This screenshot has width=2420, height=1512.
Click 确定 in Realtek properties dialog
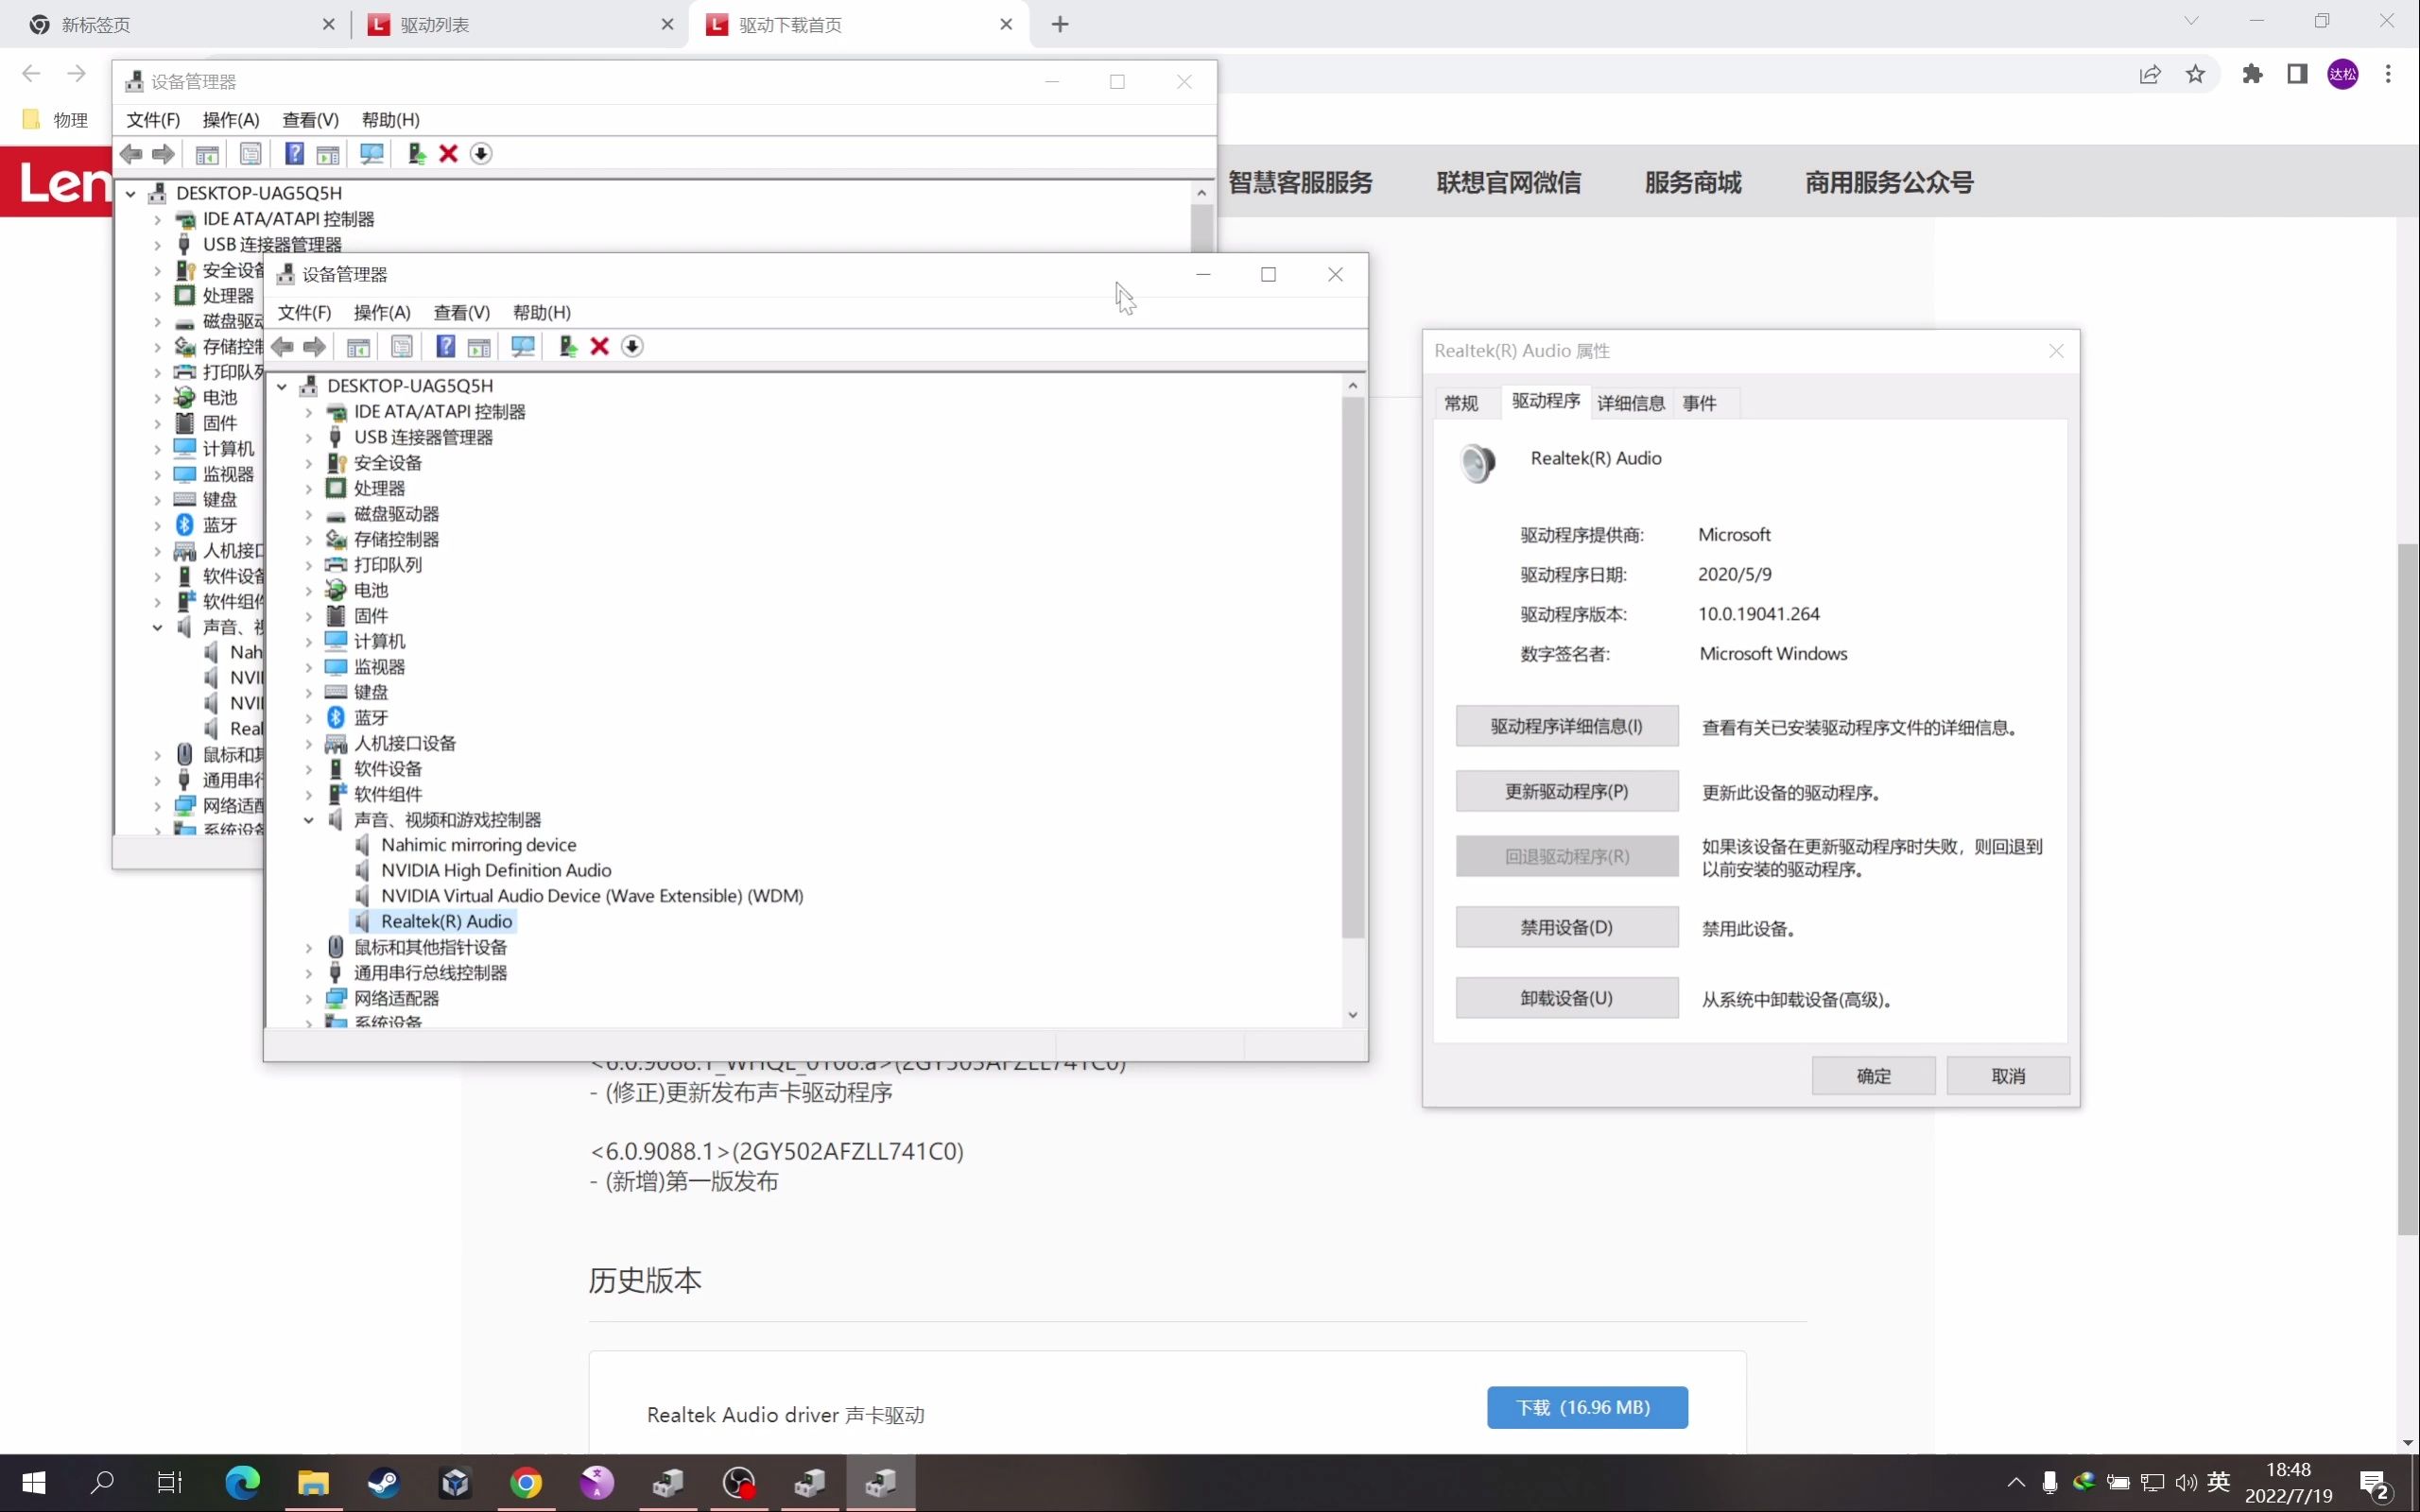(x=1873, y=1077)
